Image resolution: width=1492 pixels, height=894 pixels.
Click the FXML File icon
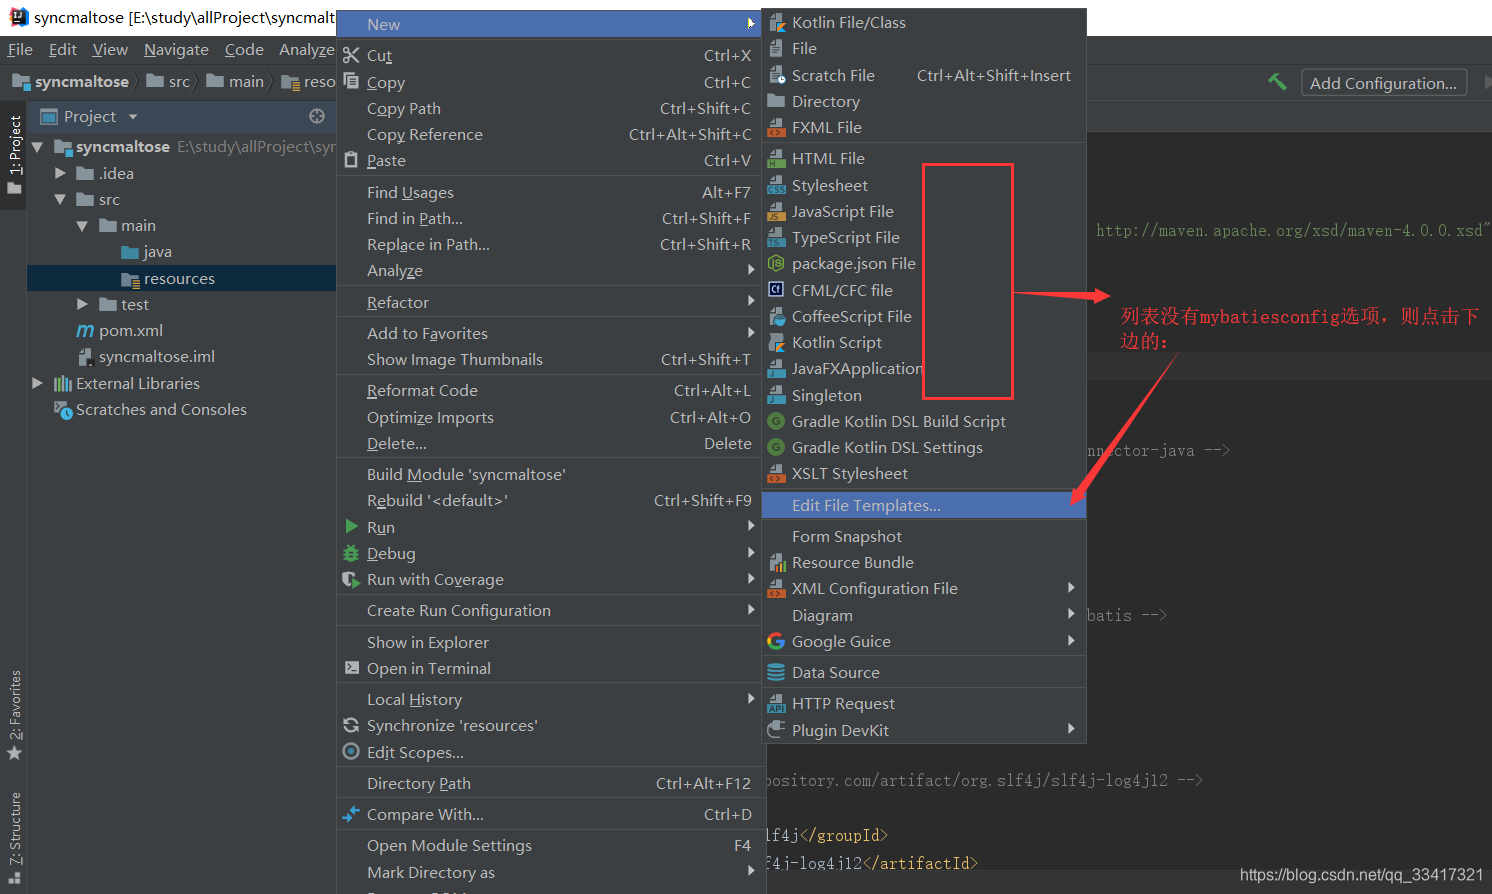pyautogui.click(x=777, y=127)
